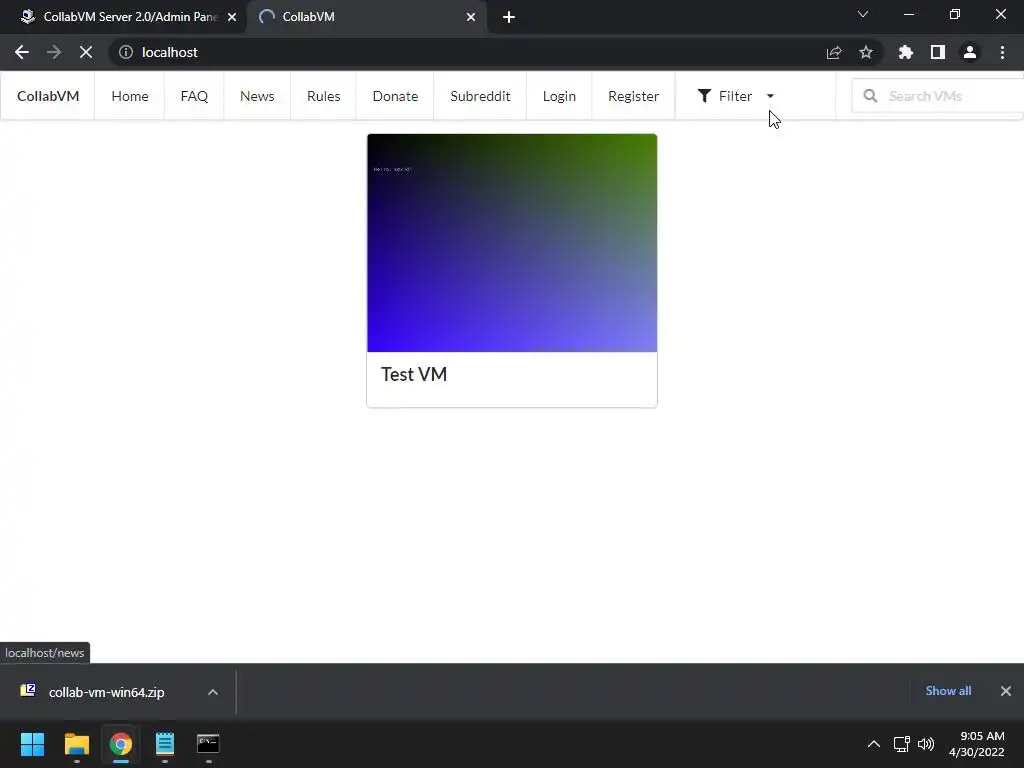This screenshot has height=768, width=1024.
Task: Visit the Subreddit link
Action: point(480,96)
